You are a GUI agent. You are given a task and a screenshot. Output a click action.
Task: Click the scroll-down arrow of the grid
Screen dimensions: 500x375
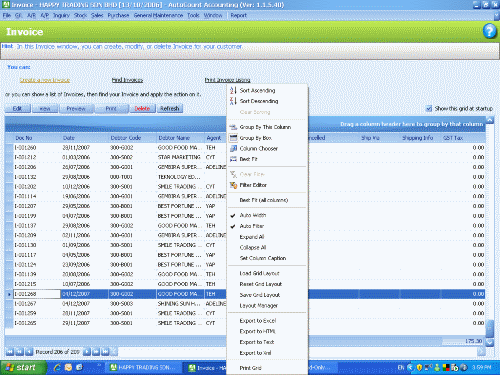tap(489, 342)
